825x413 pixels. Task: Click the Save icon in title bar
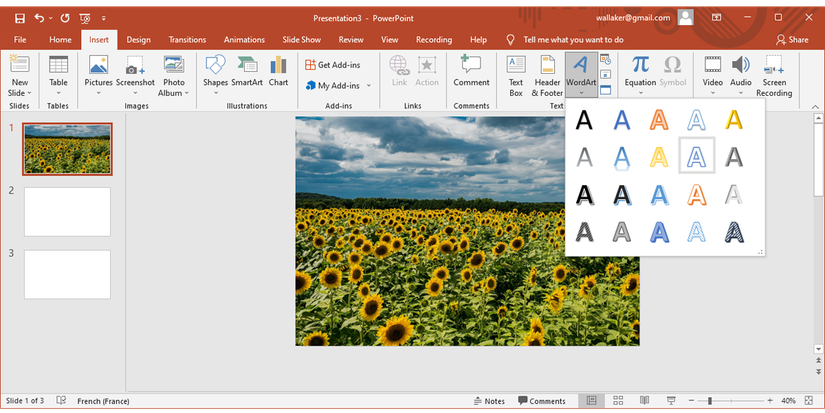coord(20,18)
